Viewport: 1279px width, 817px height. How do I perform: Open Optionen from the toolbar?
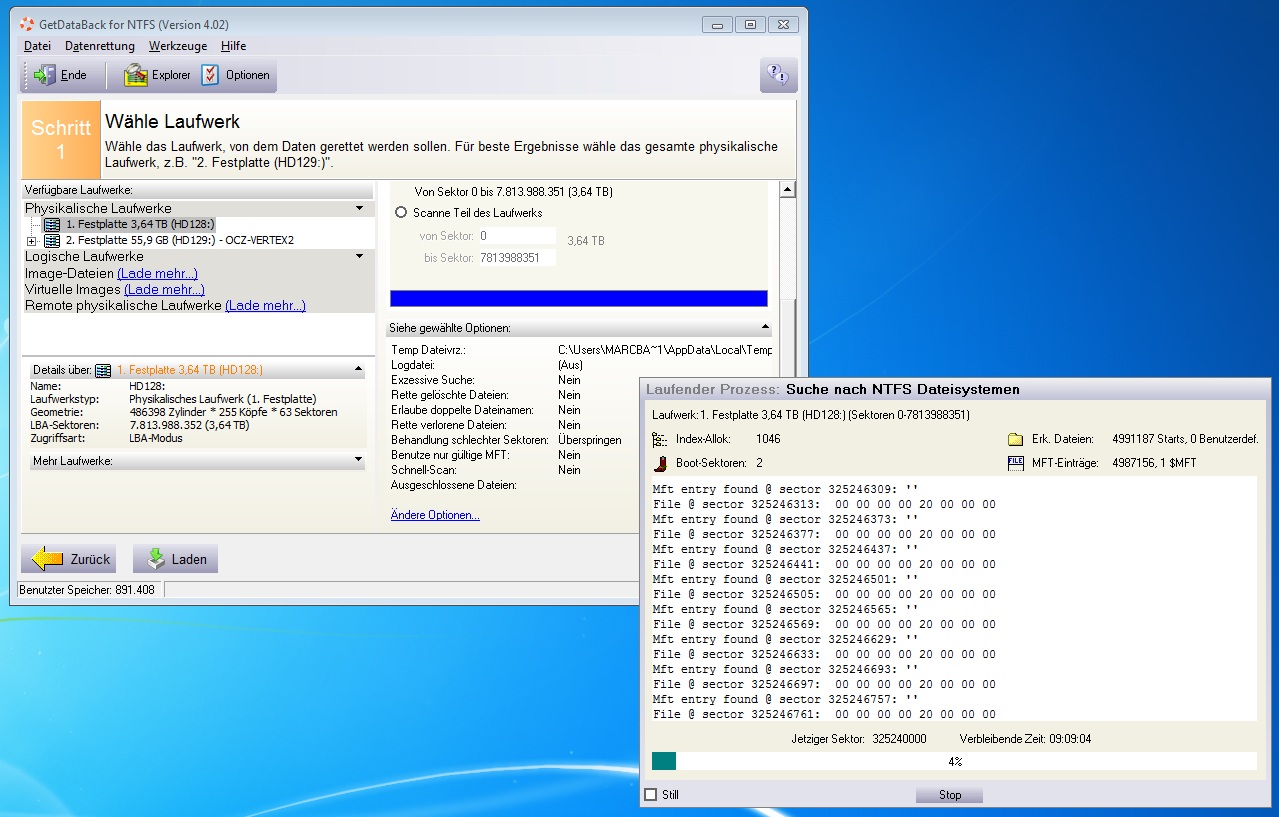pos(236,75)
